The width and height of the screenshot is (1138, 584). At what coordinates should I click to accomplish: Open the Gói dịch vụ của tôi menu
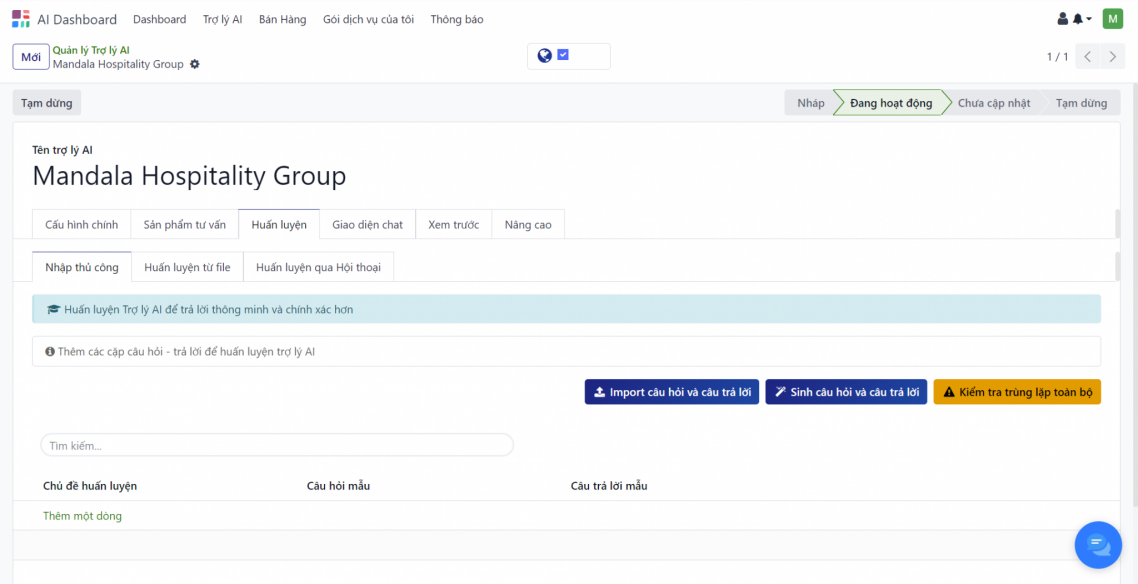(x=368, y=19)
